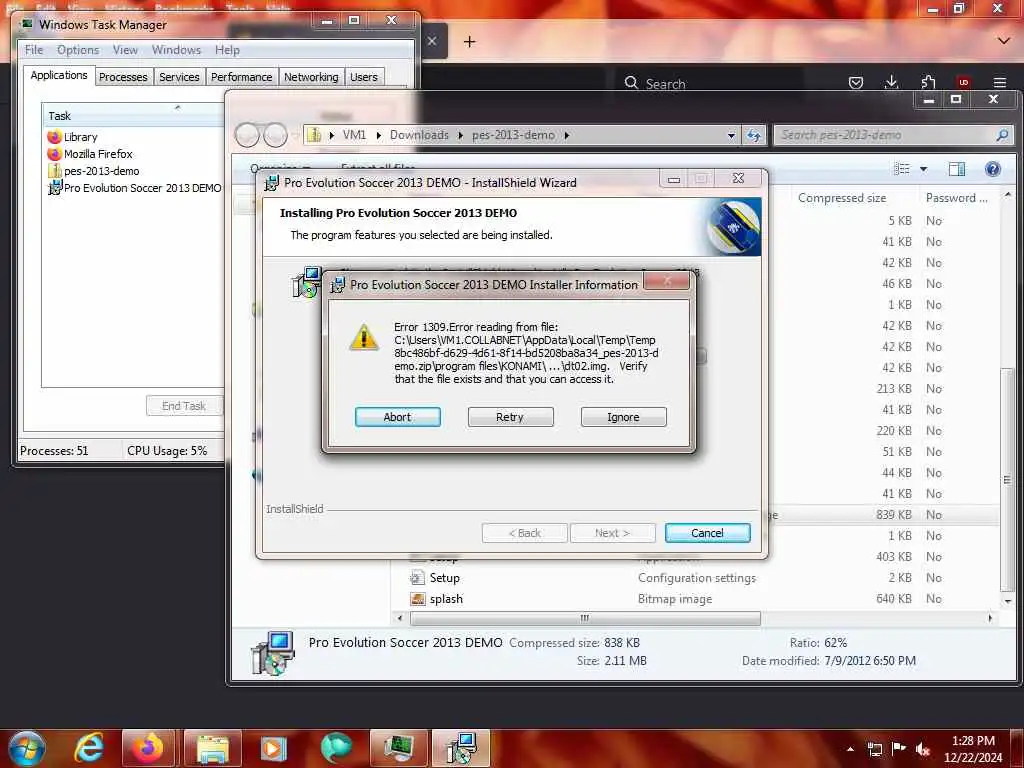Expand the arrow after VM1 breadcrumb
Viewport: 1024px width, 768px height.
(378, 135)
